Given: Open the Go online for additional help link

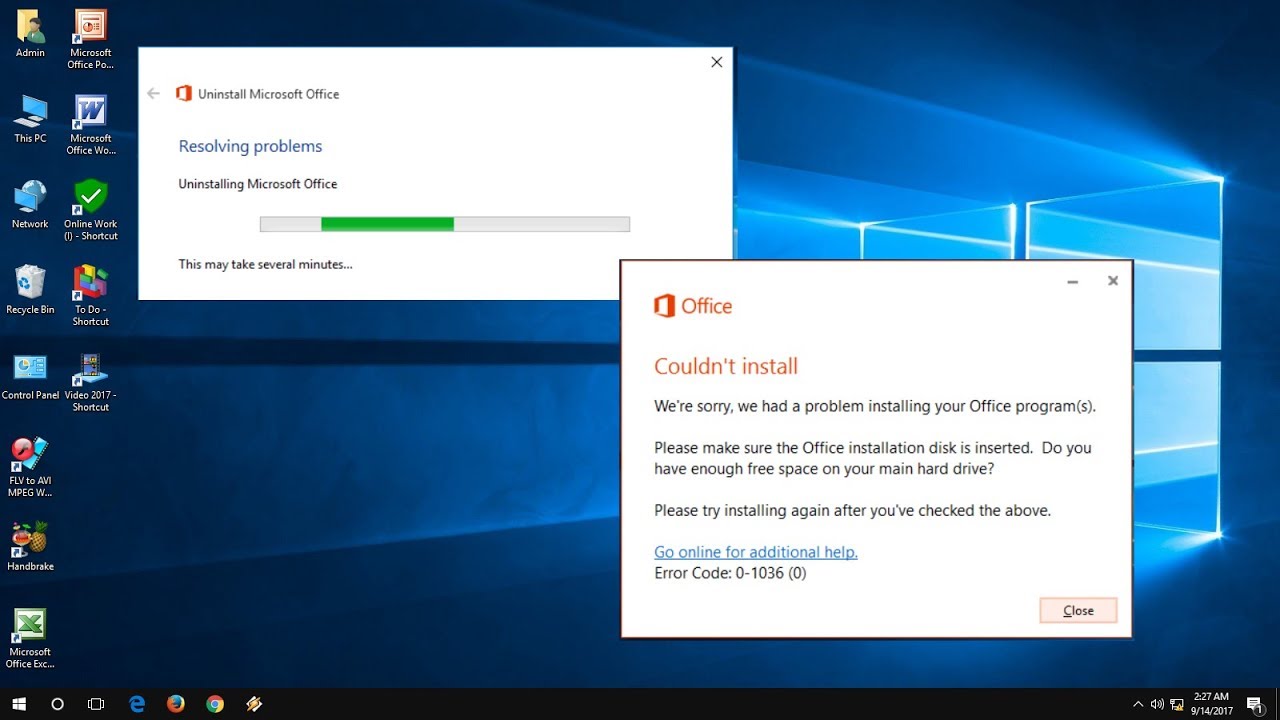Looking at the screenshot, I should [x=756, y=552].
